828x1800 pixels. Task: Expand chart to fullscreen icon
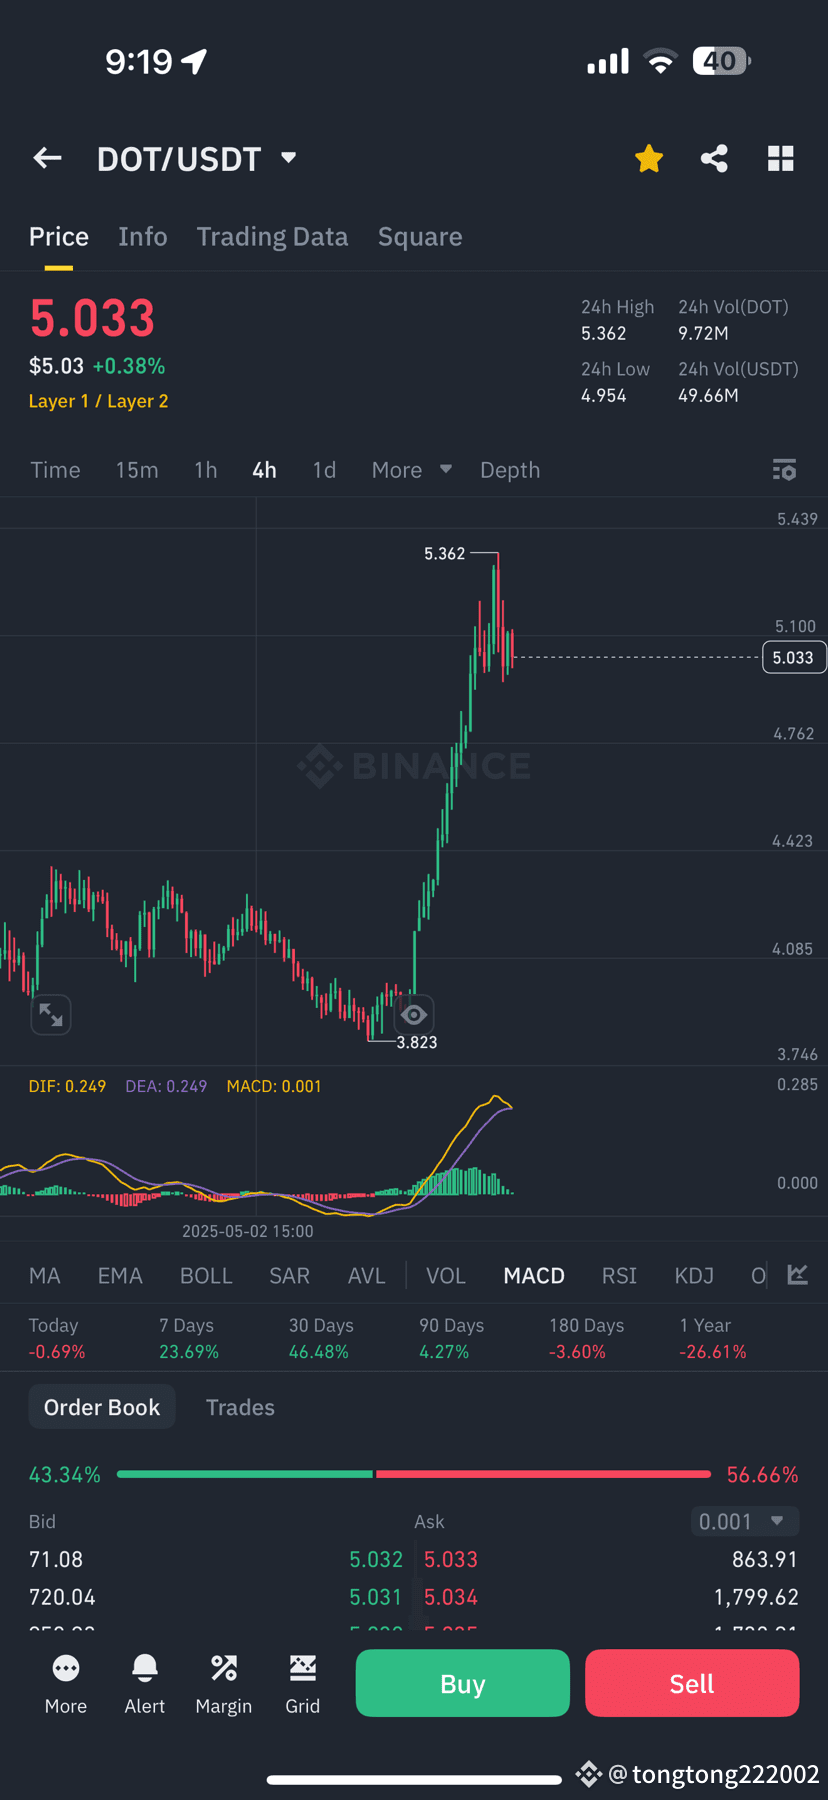(51, 1015)
